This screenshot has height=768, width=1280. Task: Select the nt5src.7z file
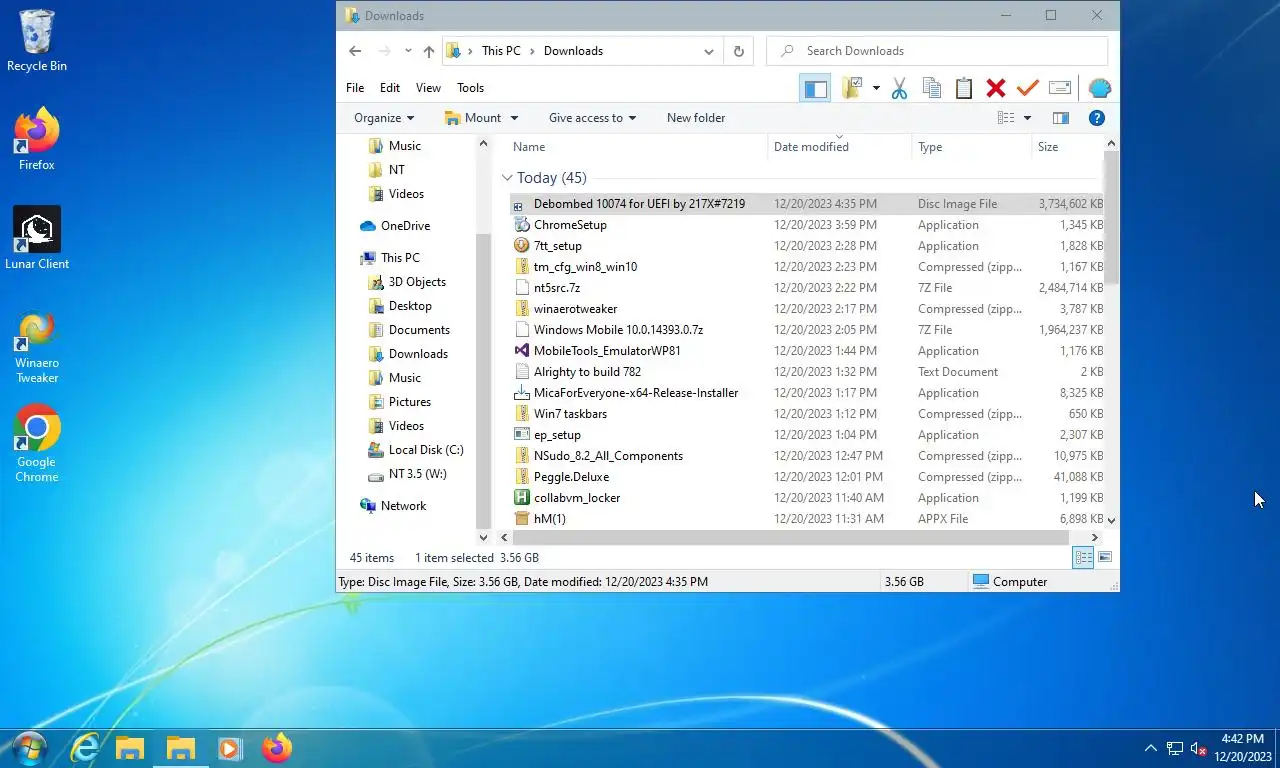coord(807,288)
